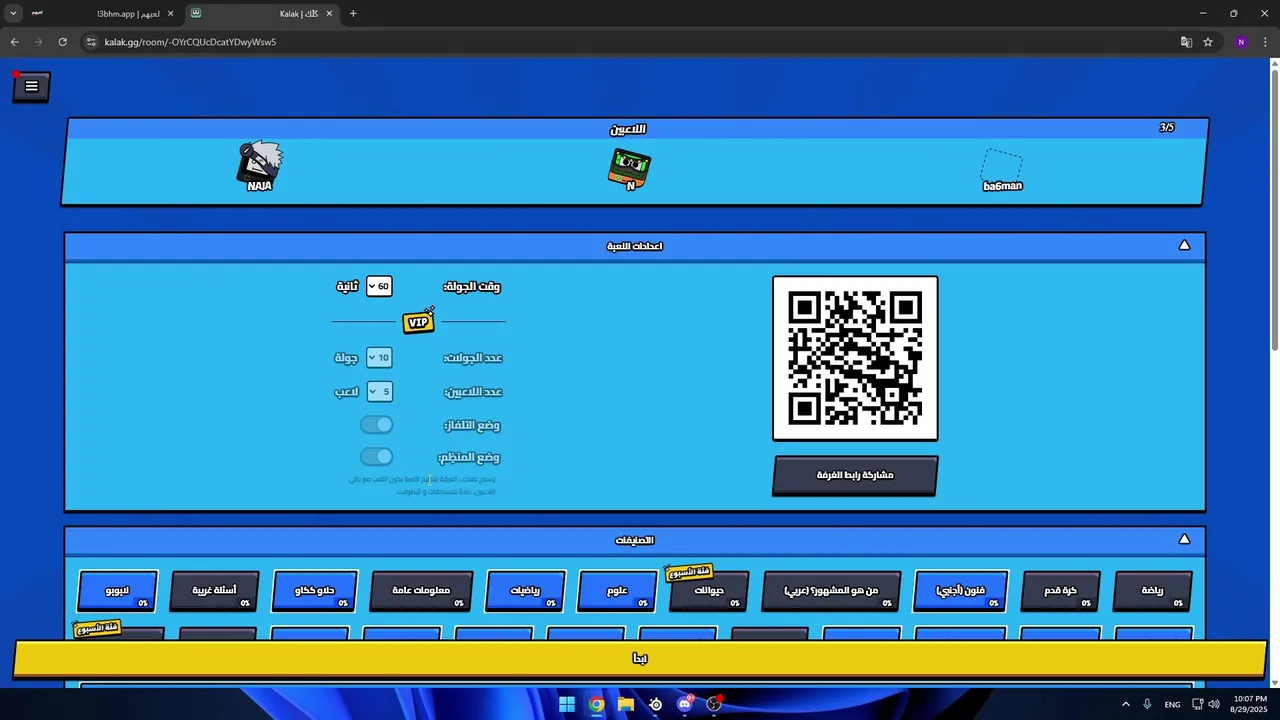The width and height of the screenshot is (1280, 720).
Task: Select the كرة قدم category
Action: pos(1061,591)
